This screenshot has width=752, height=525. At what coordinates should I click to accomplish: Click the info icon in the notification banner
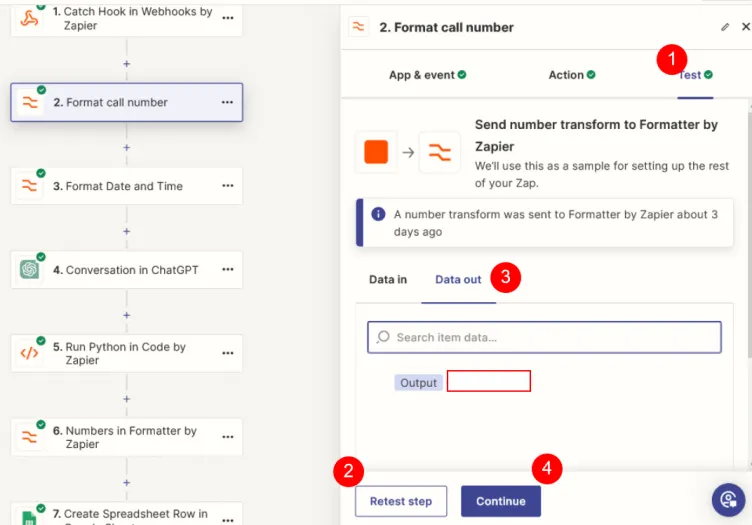coord(378,214)
